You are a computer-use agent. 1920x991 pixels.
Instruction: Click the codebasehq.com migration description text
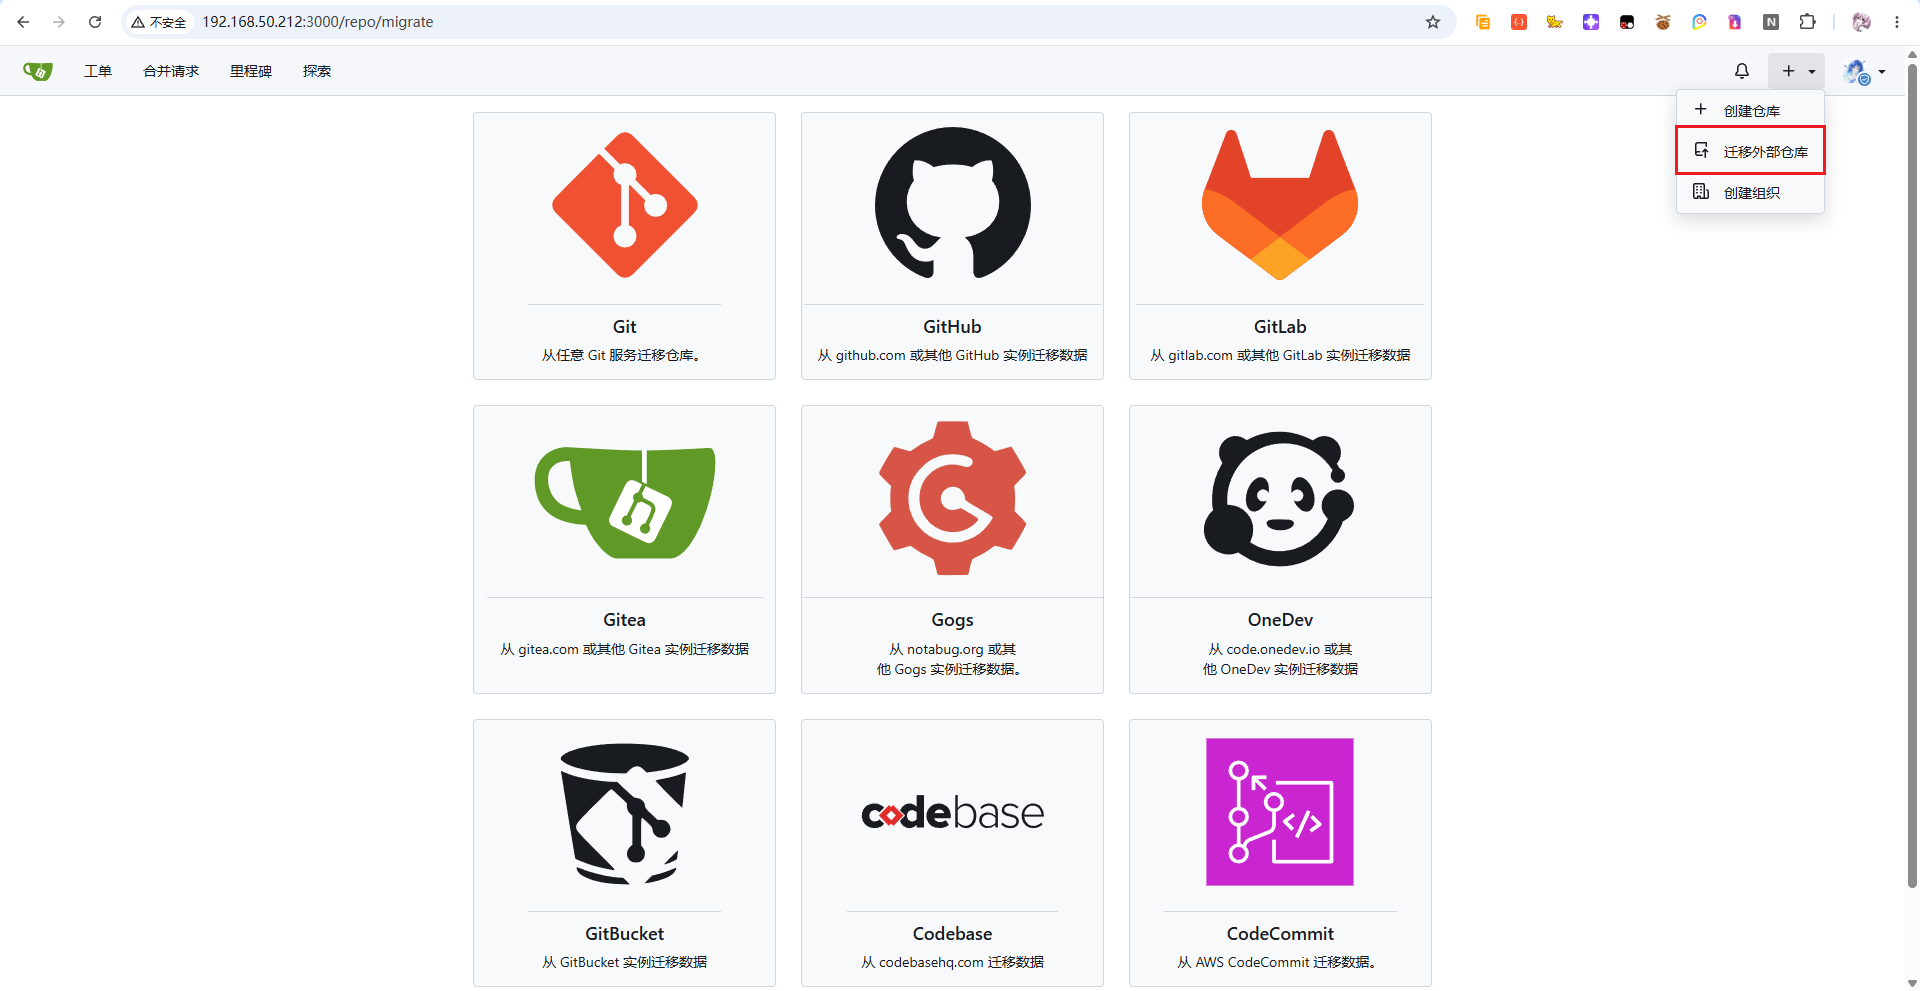click(x=953, y=962)
